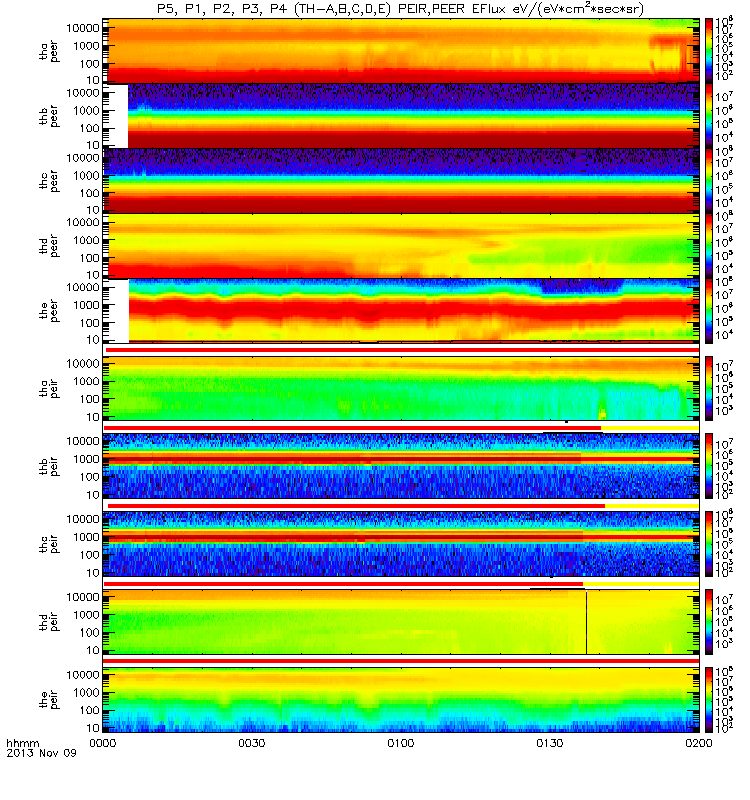Click the yellow segment of bar above thc peir
This screenshot has width=750, height=800.
click(x=652, y=506)
